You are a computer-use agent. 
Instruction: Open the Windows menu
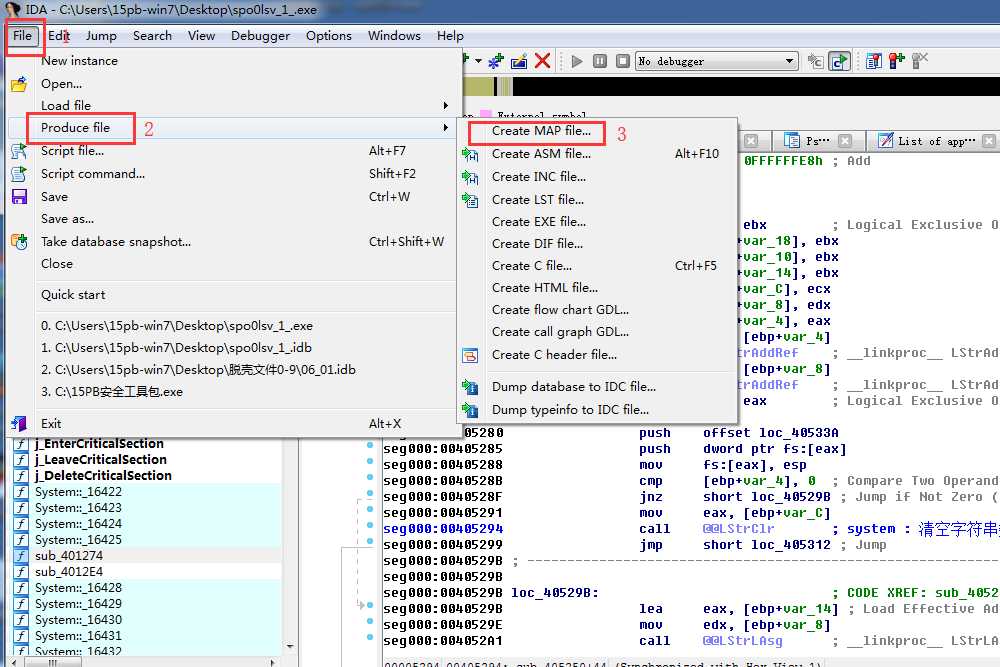point(394,36)
